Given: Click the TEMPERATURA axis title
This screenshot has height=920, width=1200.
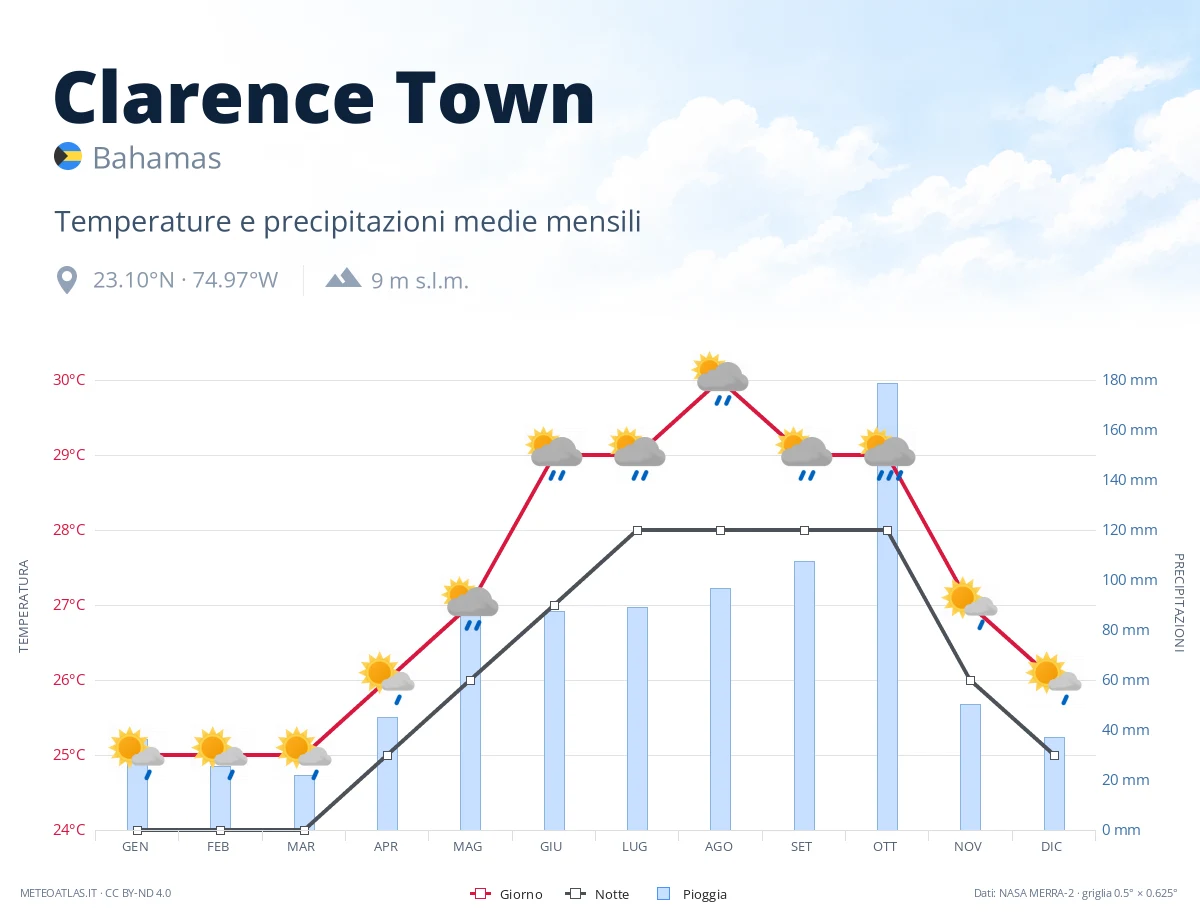Looking at the screenshot, I should [x=24, y=606].
